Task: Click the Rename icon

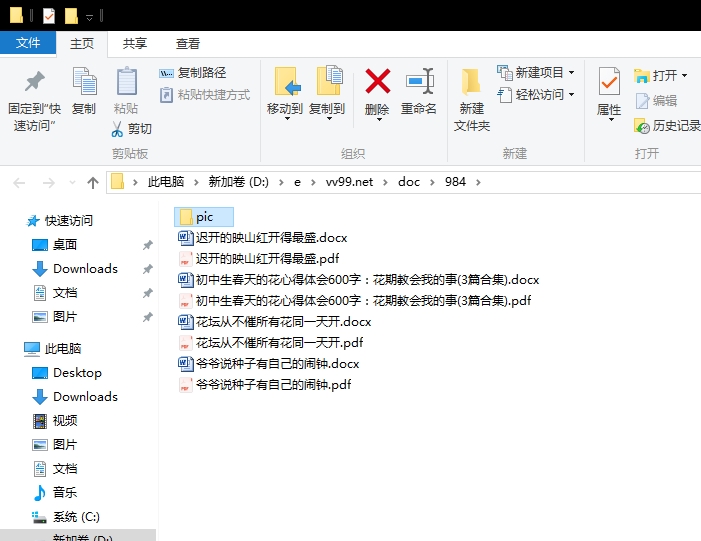Action: coord(420,81)
